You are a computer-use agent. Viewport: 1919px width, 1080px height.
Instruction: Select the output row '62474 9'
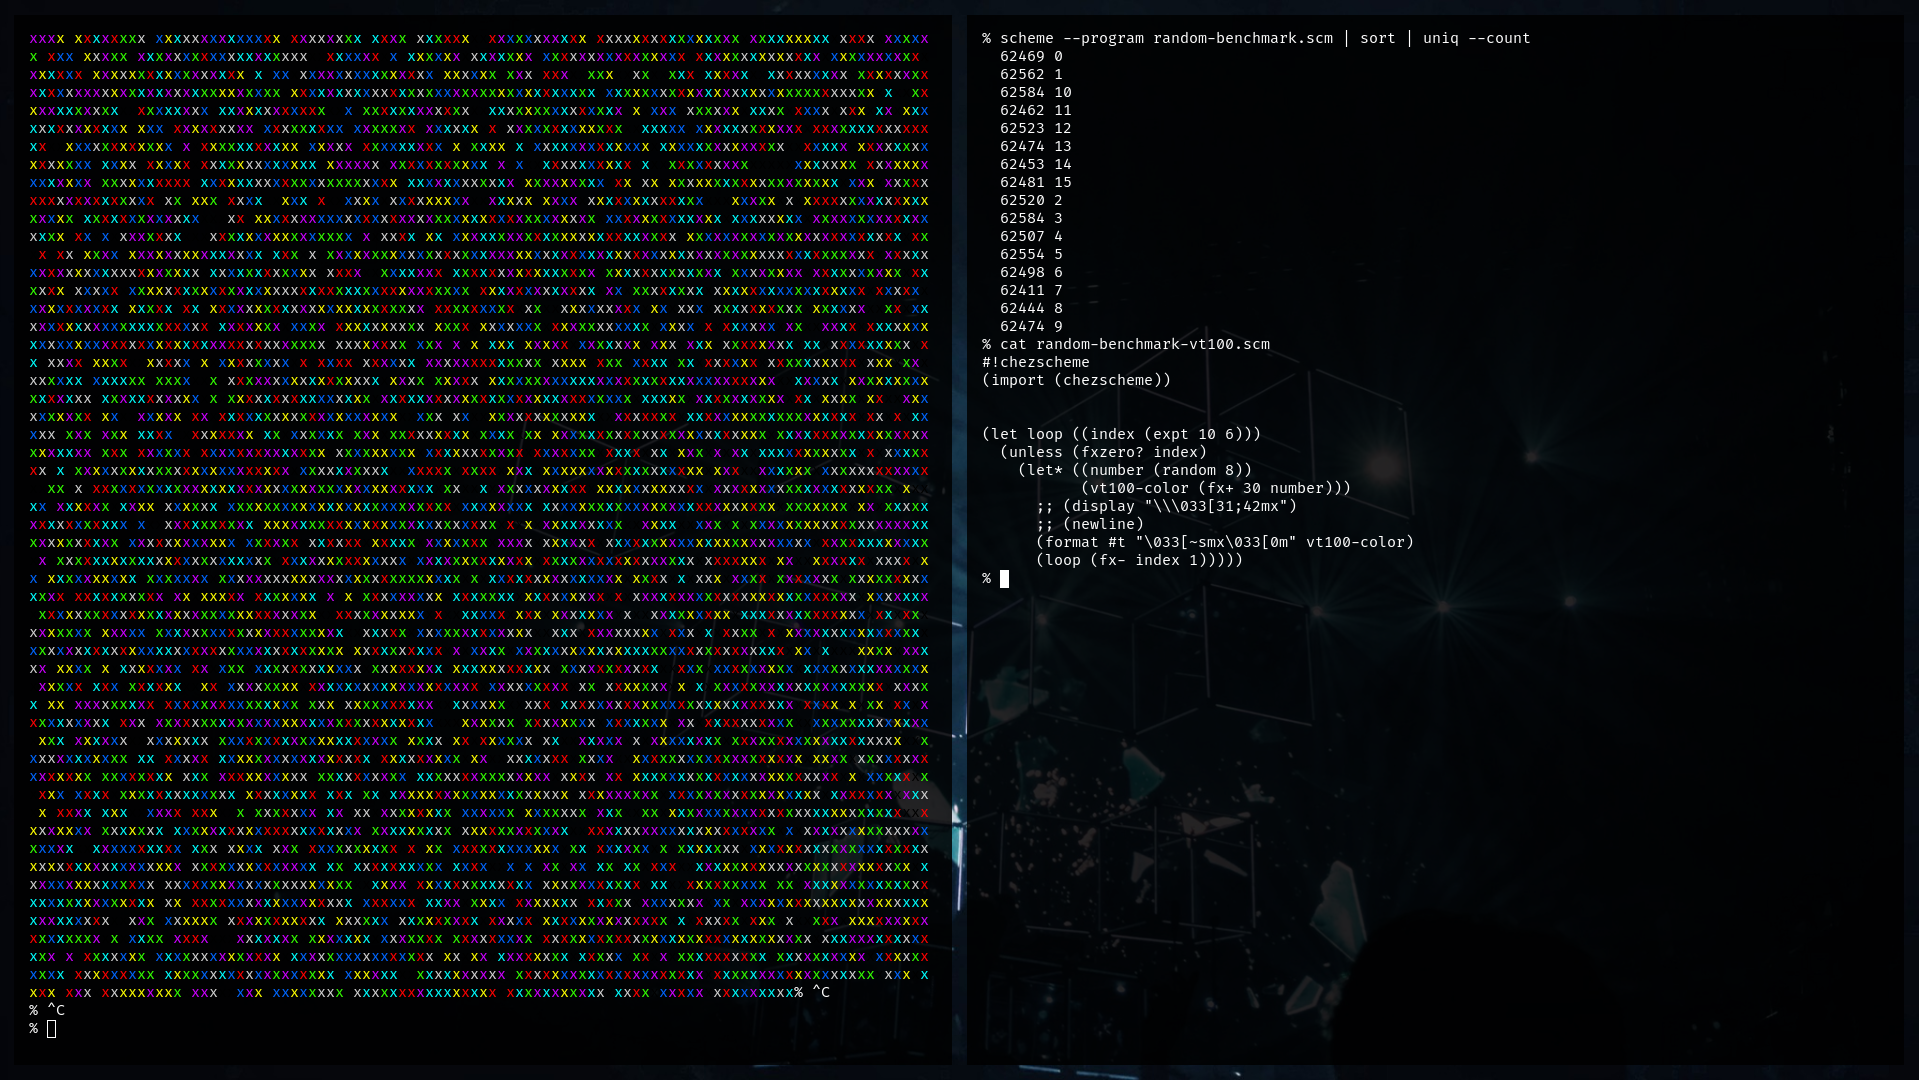click(x=1031, y=326)
